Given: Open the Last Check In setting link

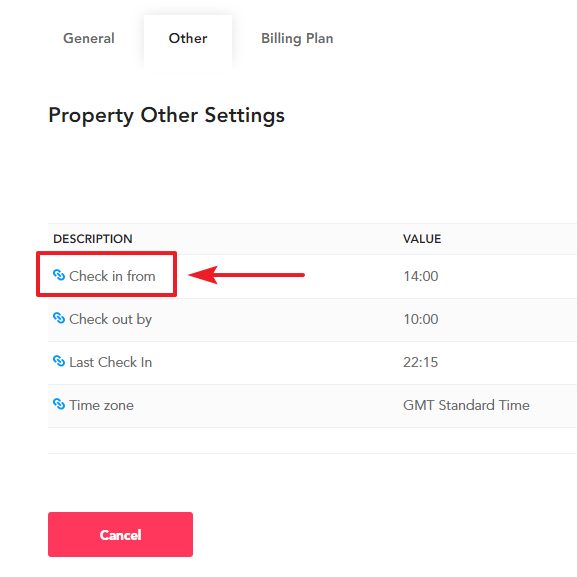Looking at the screenshot, I should (x=110, y=362).
